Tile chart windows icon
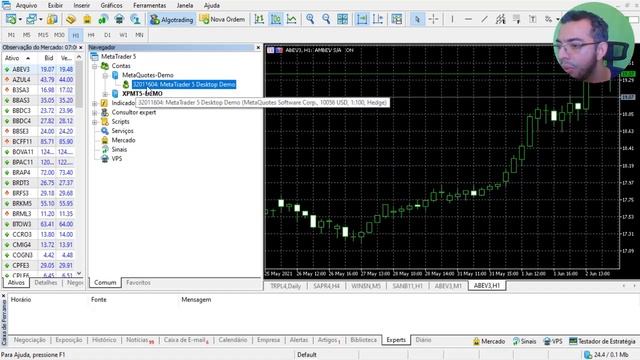Screen dimensions: 640x360 click(342, 19)
